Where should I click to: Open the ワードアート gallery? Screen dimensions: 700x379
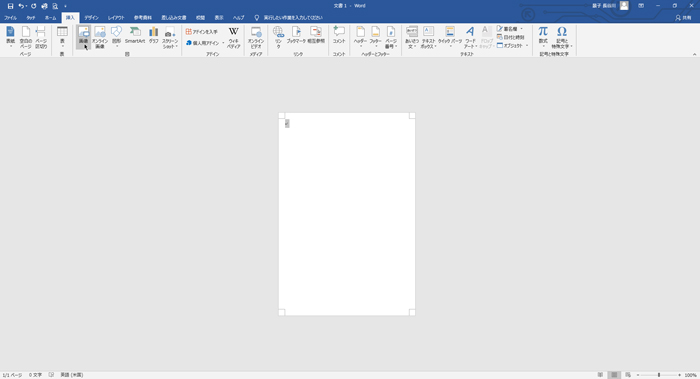pyautogui.click(x=470, y=37)
